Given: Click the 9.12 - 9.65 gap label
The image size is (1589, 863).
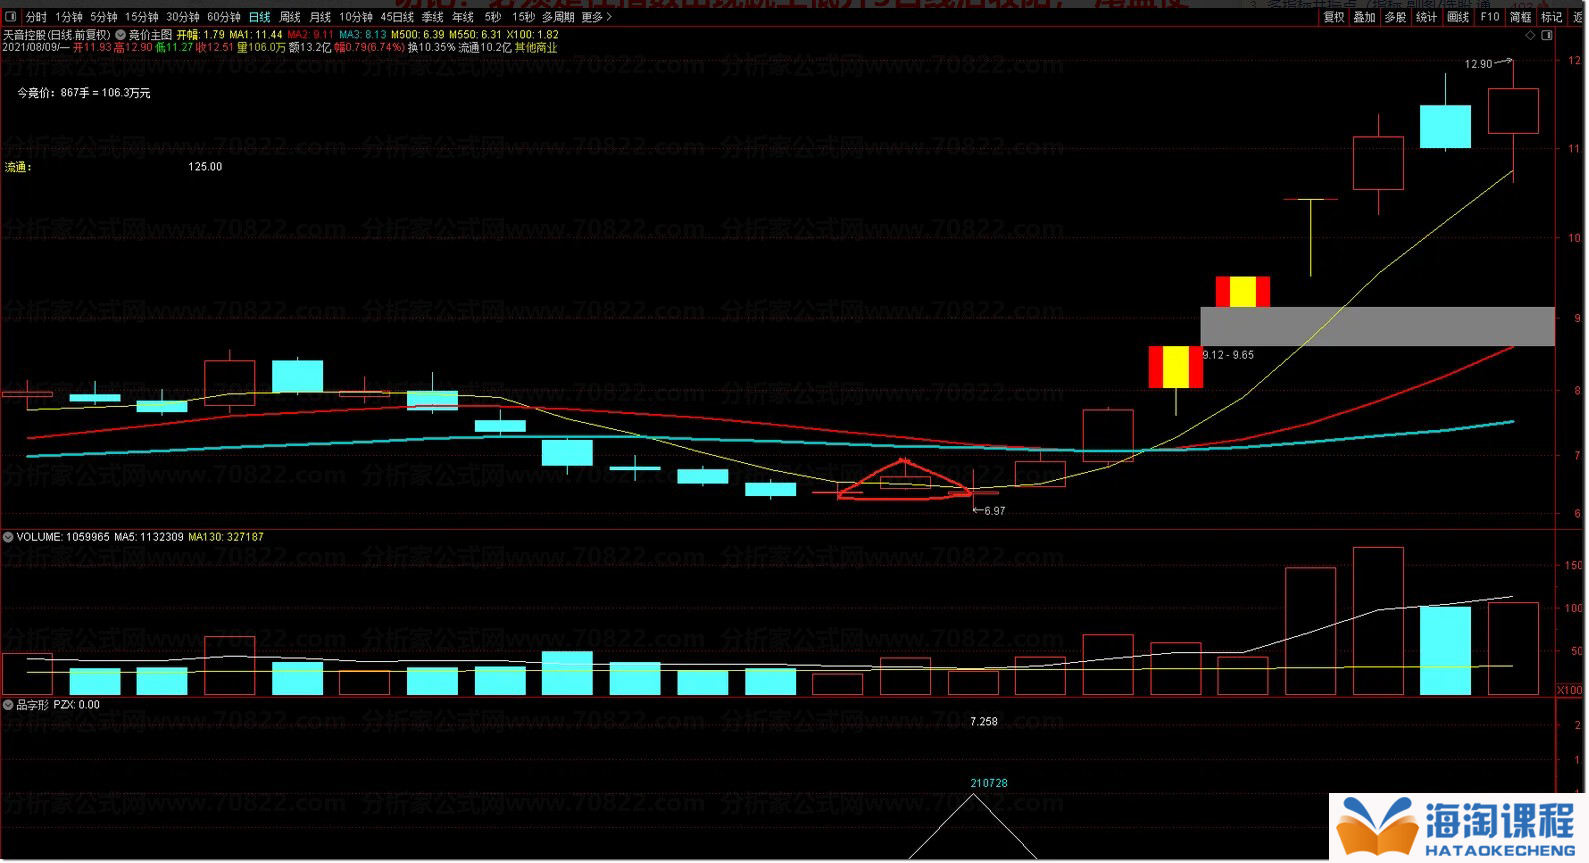Looking at the screenshot, I should (1228, 355).
